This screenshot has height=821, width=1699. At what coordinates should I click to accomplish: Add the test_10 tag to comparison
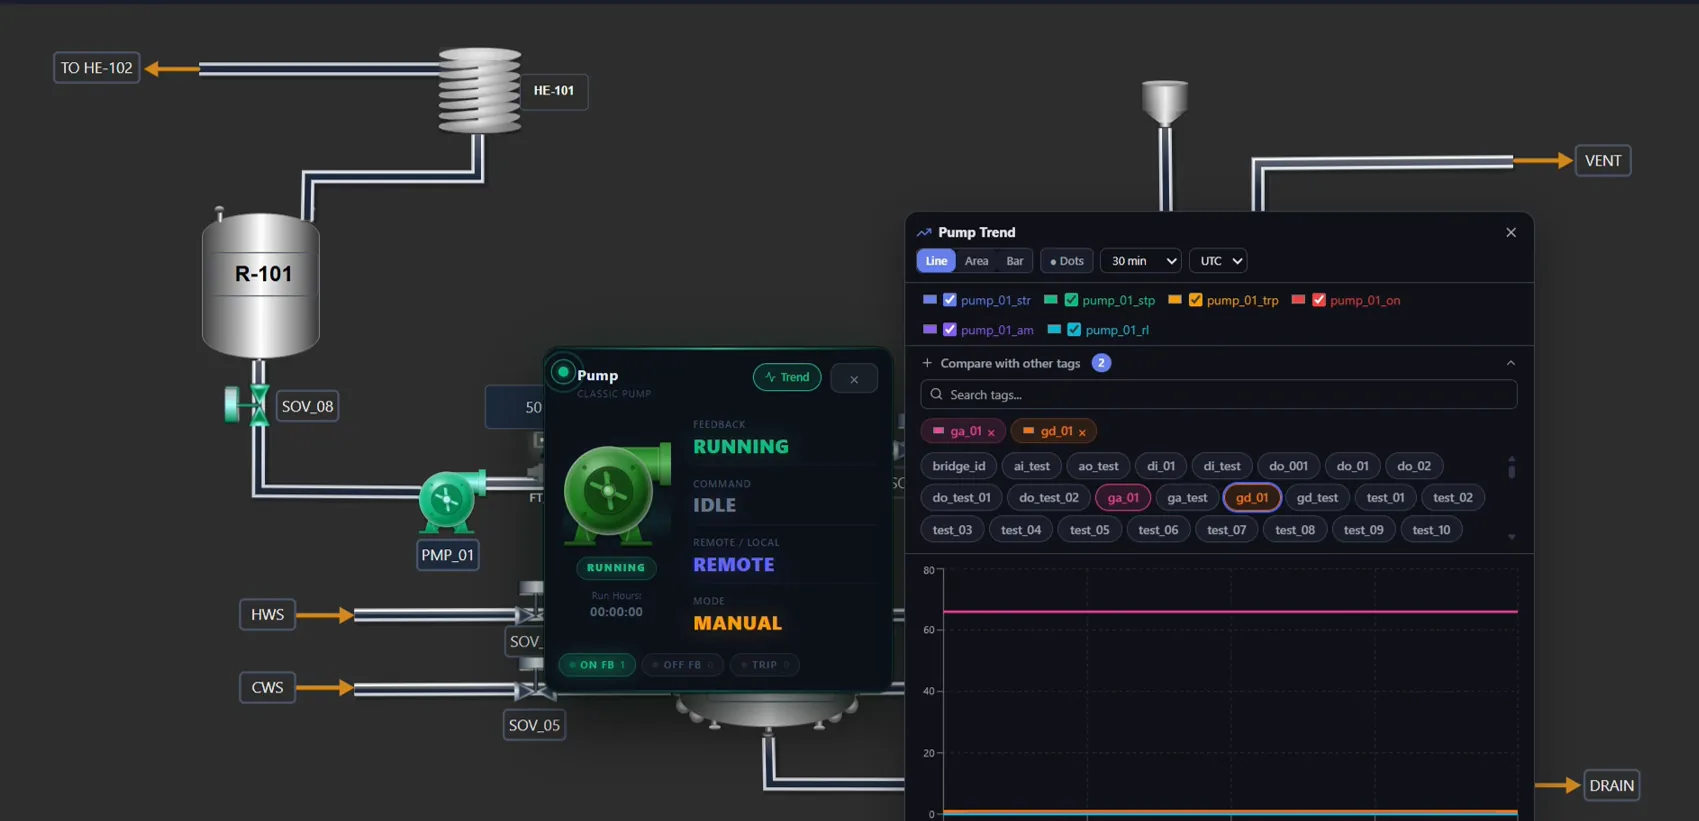coord(1431,530)
